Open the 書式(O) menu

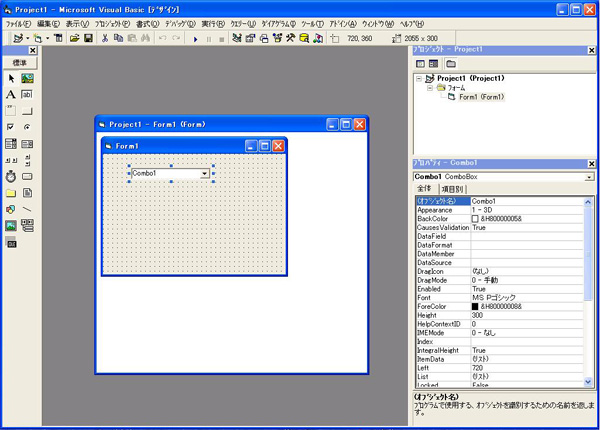point(148,24)
